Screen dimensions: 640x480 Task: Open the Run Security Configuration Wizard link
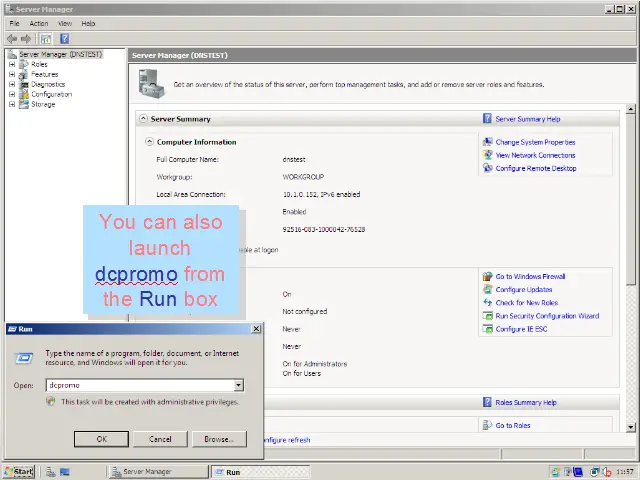point(547,316)
